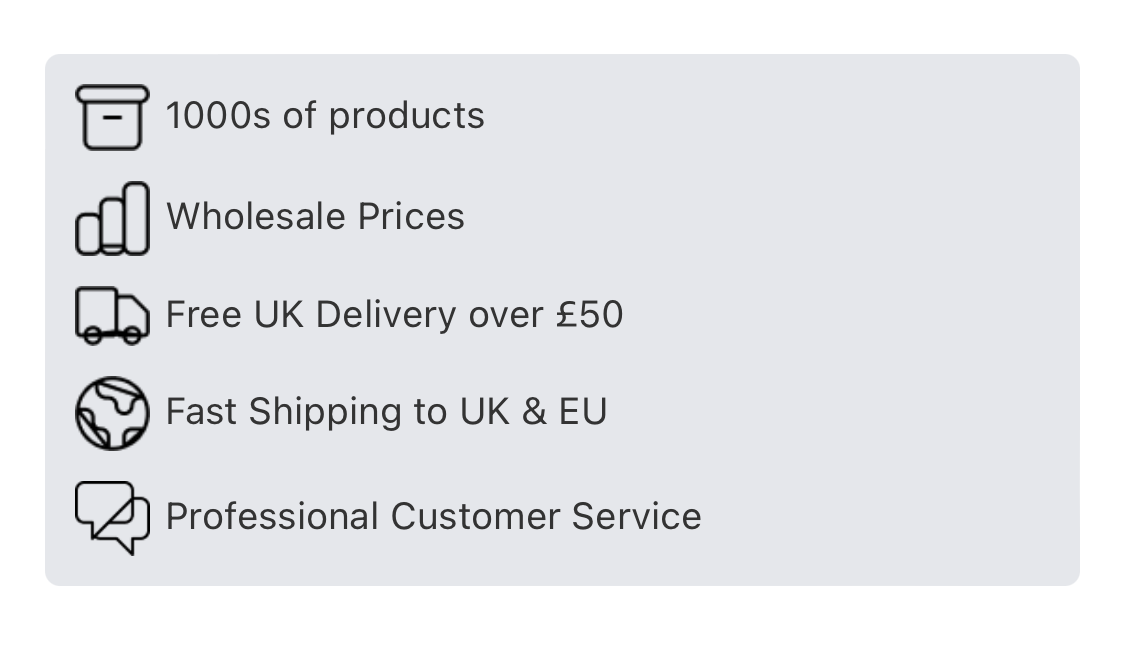The image size is (1125, 648).
Task: Click the speech bubbles customer service icon
Action: click(113, 518)
